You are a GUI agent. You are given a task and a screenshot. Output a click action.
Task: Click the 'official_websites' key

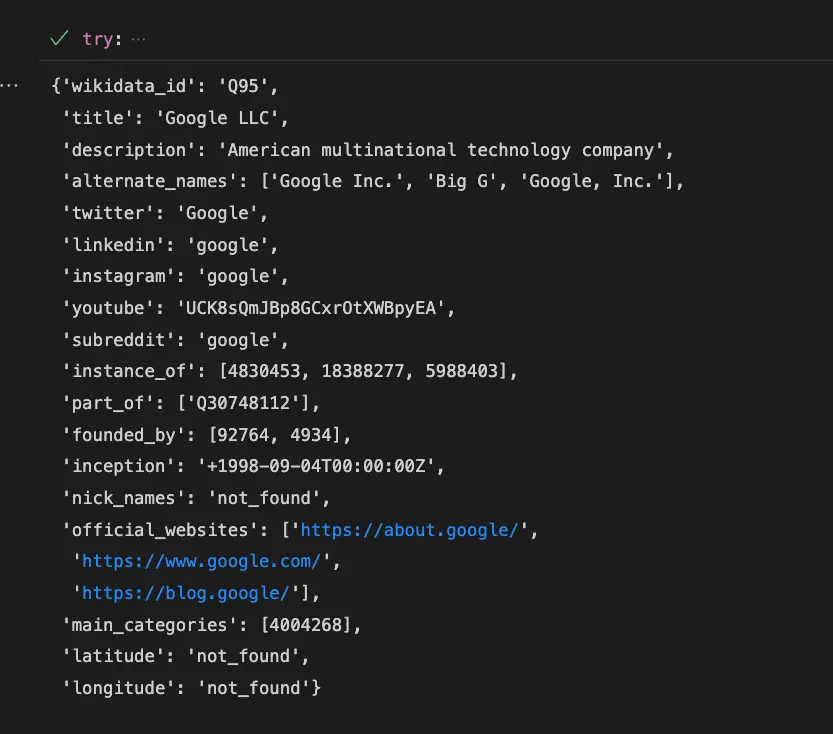(160, 530)
